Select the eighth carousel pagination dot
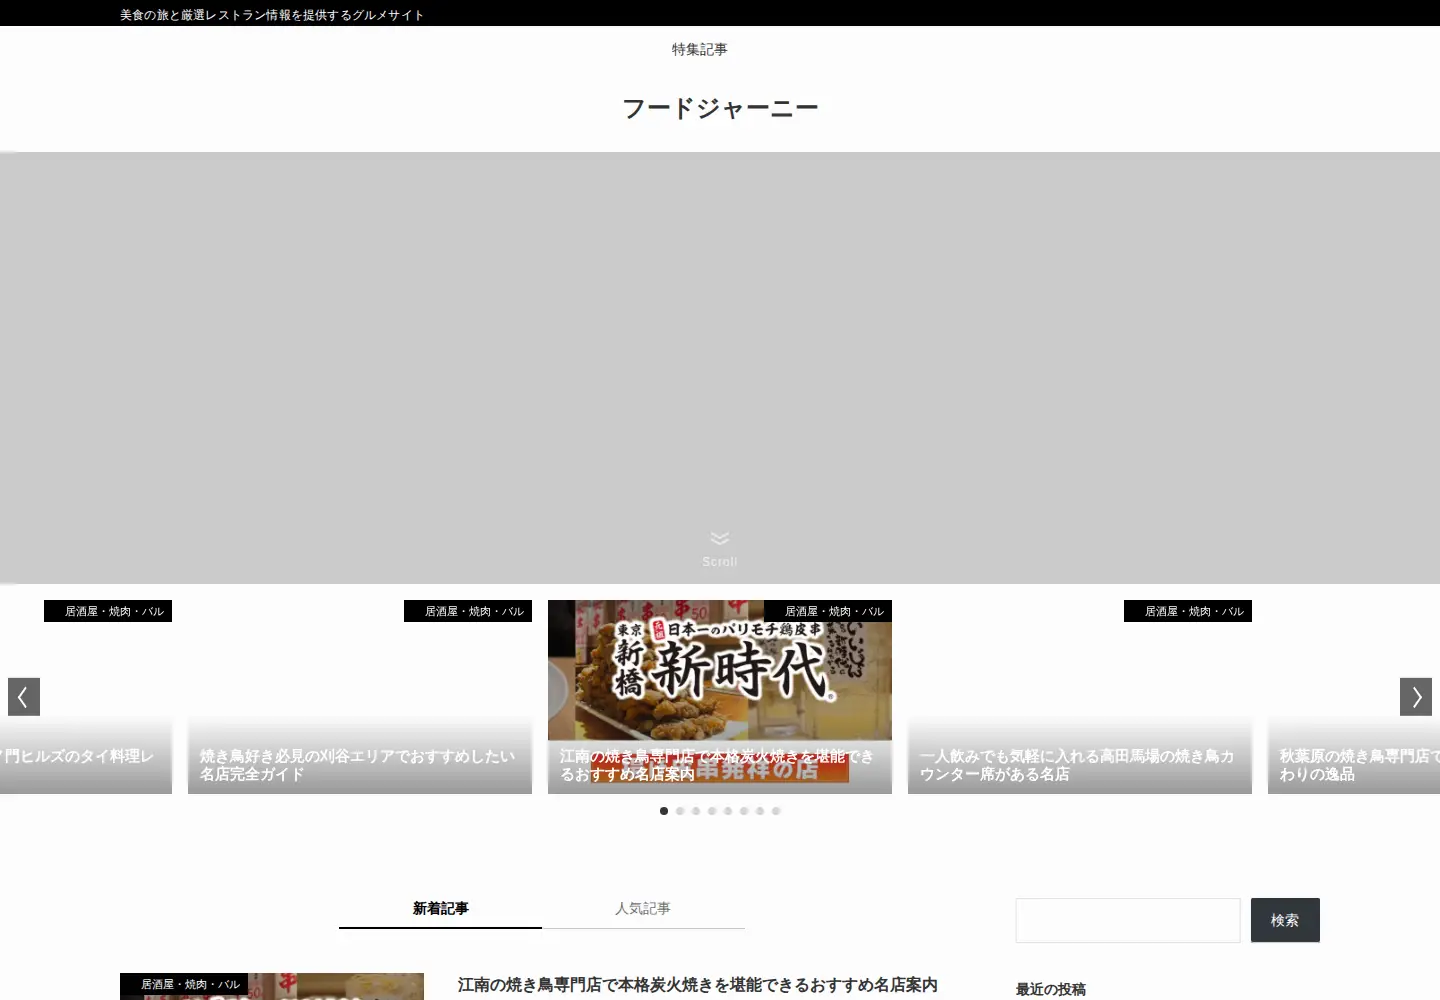The image size is (1440, 1000). pos(776,811)
